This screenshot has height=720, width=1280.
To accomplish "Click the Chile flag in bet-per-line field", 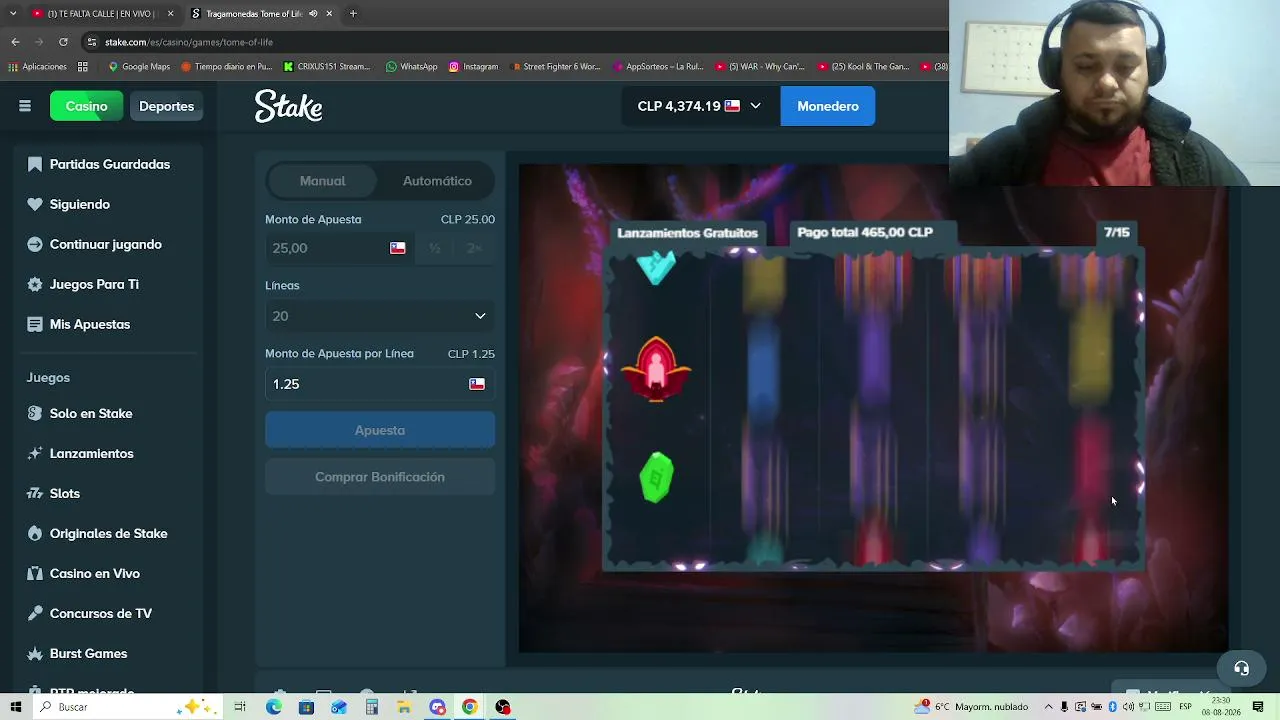I will click(x=477, y=384).
